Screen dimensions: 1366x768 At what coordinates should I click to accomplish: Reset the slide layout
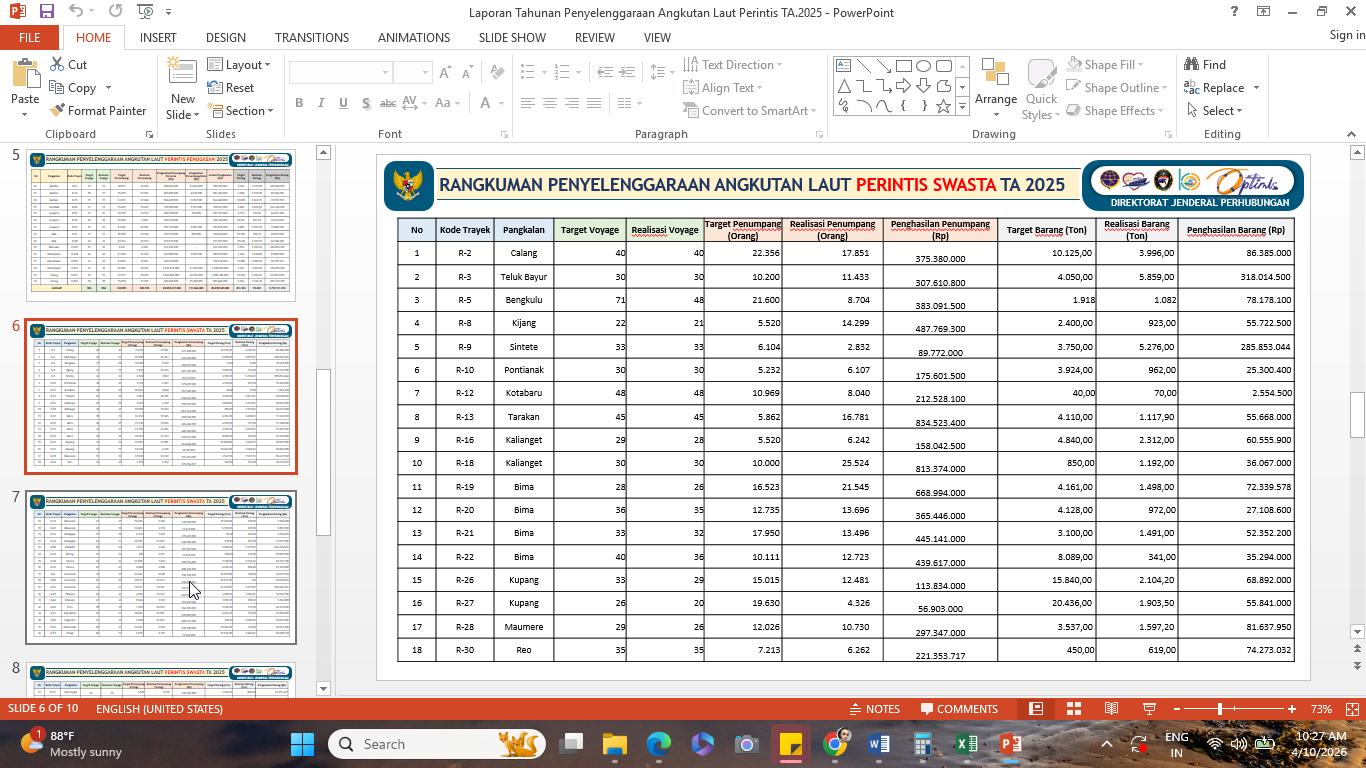(x=231, y=87)
